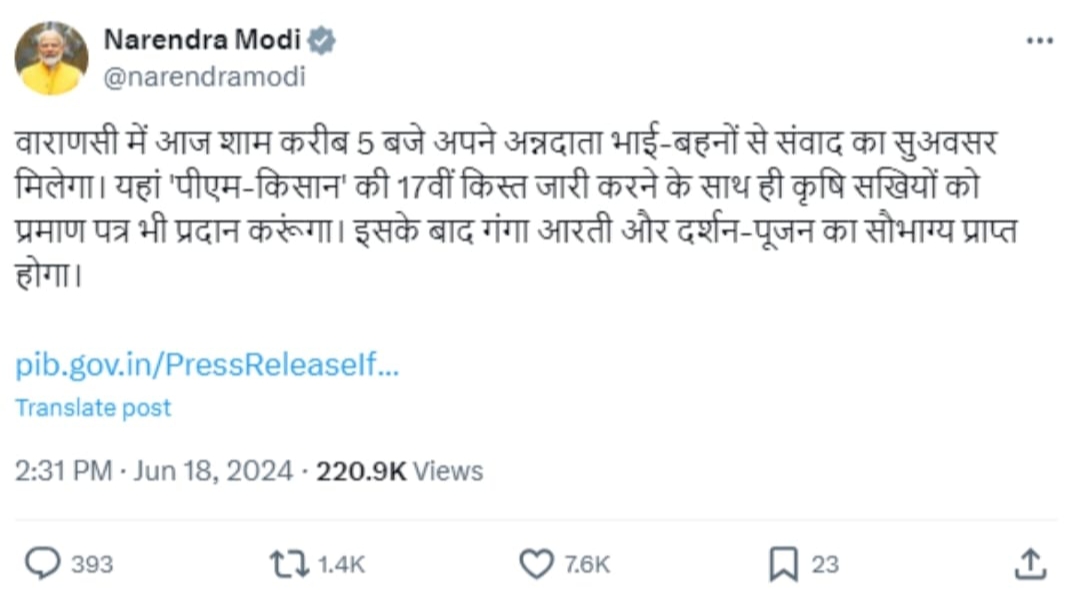Screen dimensions: 1080x590
Task: Open the reply composer icon
Action: point(44,563)
